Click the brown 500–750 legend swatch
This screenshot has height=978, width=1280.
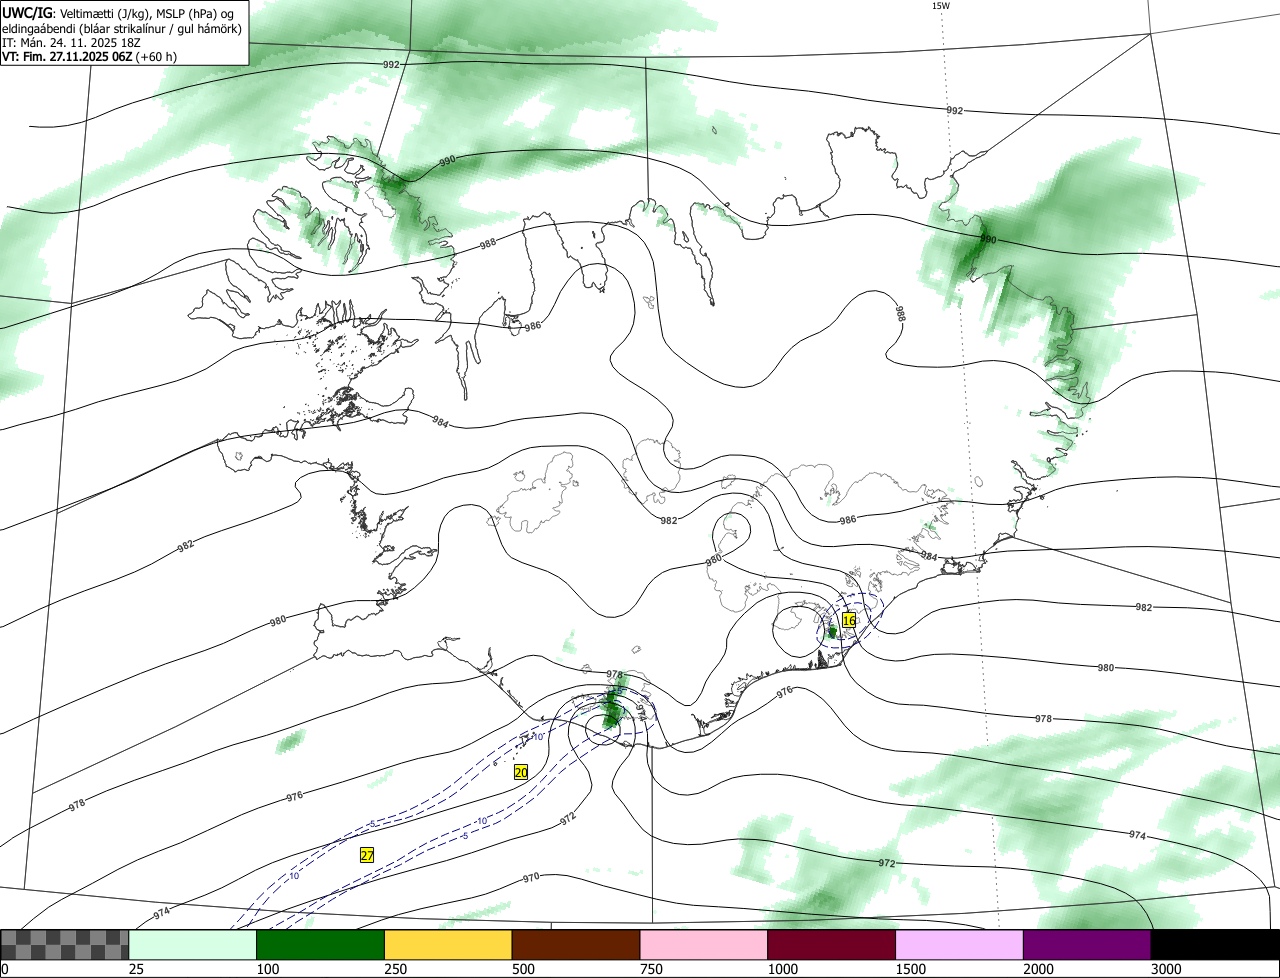tap(576, 945)
